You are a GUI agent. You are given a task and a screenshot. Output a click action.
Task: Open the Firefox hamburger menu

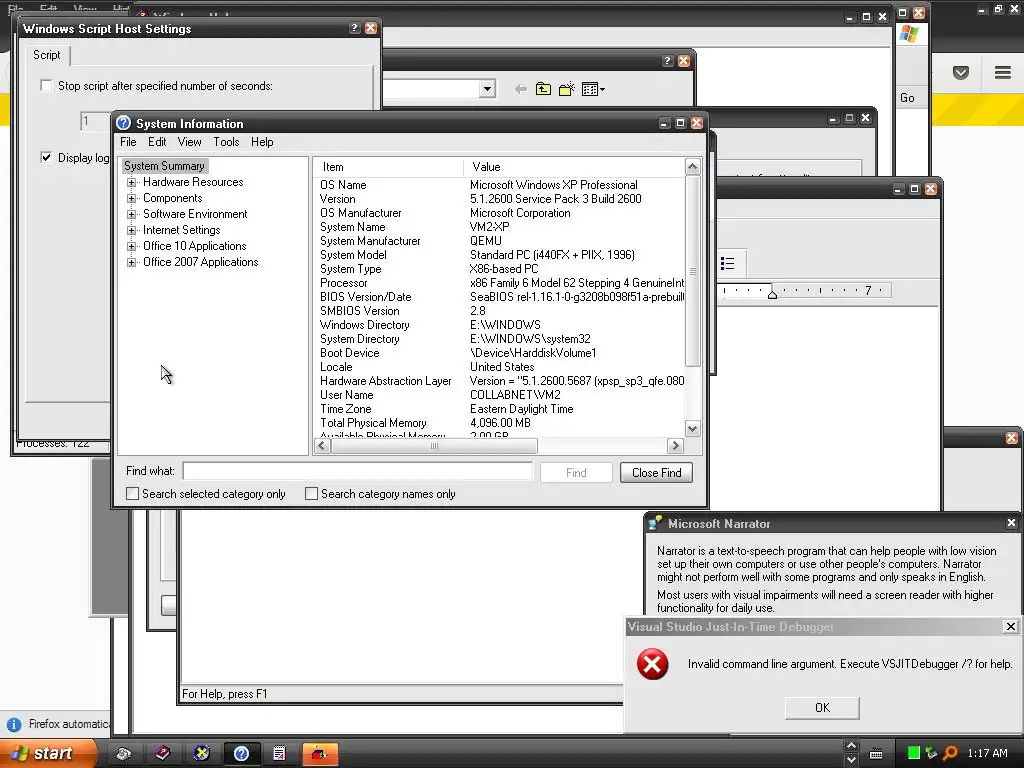tap(1003, 72)
